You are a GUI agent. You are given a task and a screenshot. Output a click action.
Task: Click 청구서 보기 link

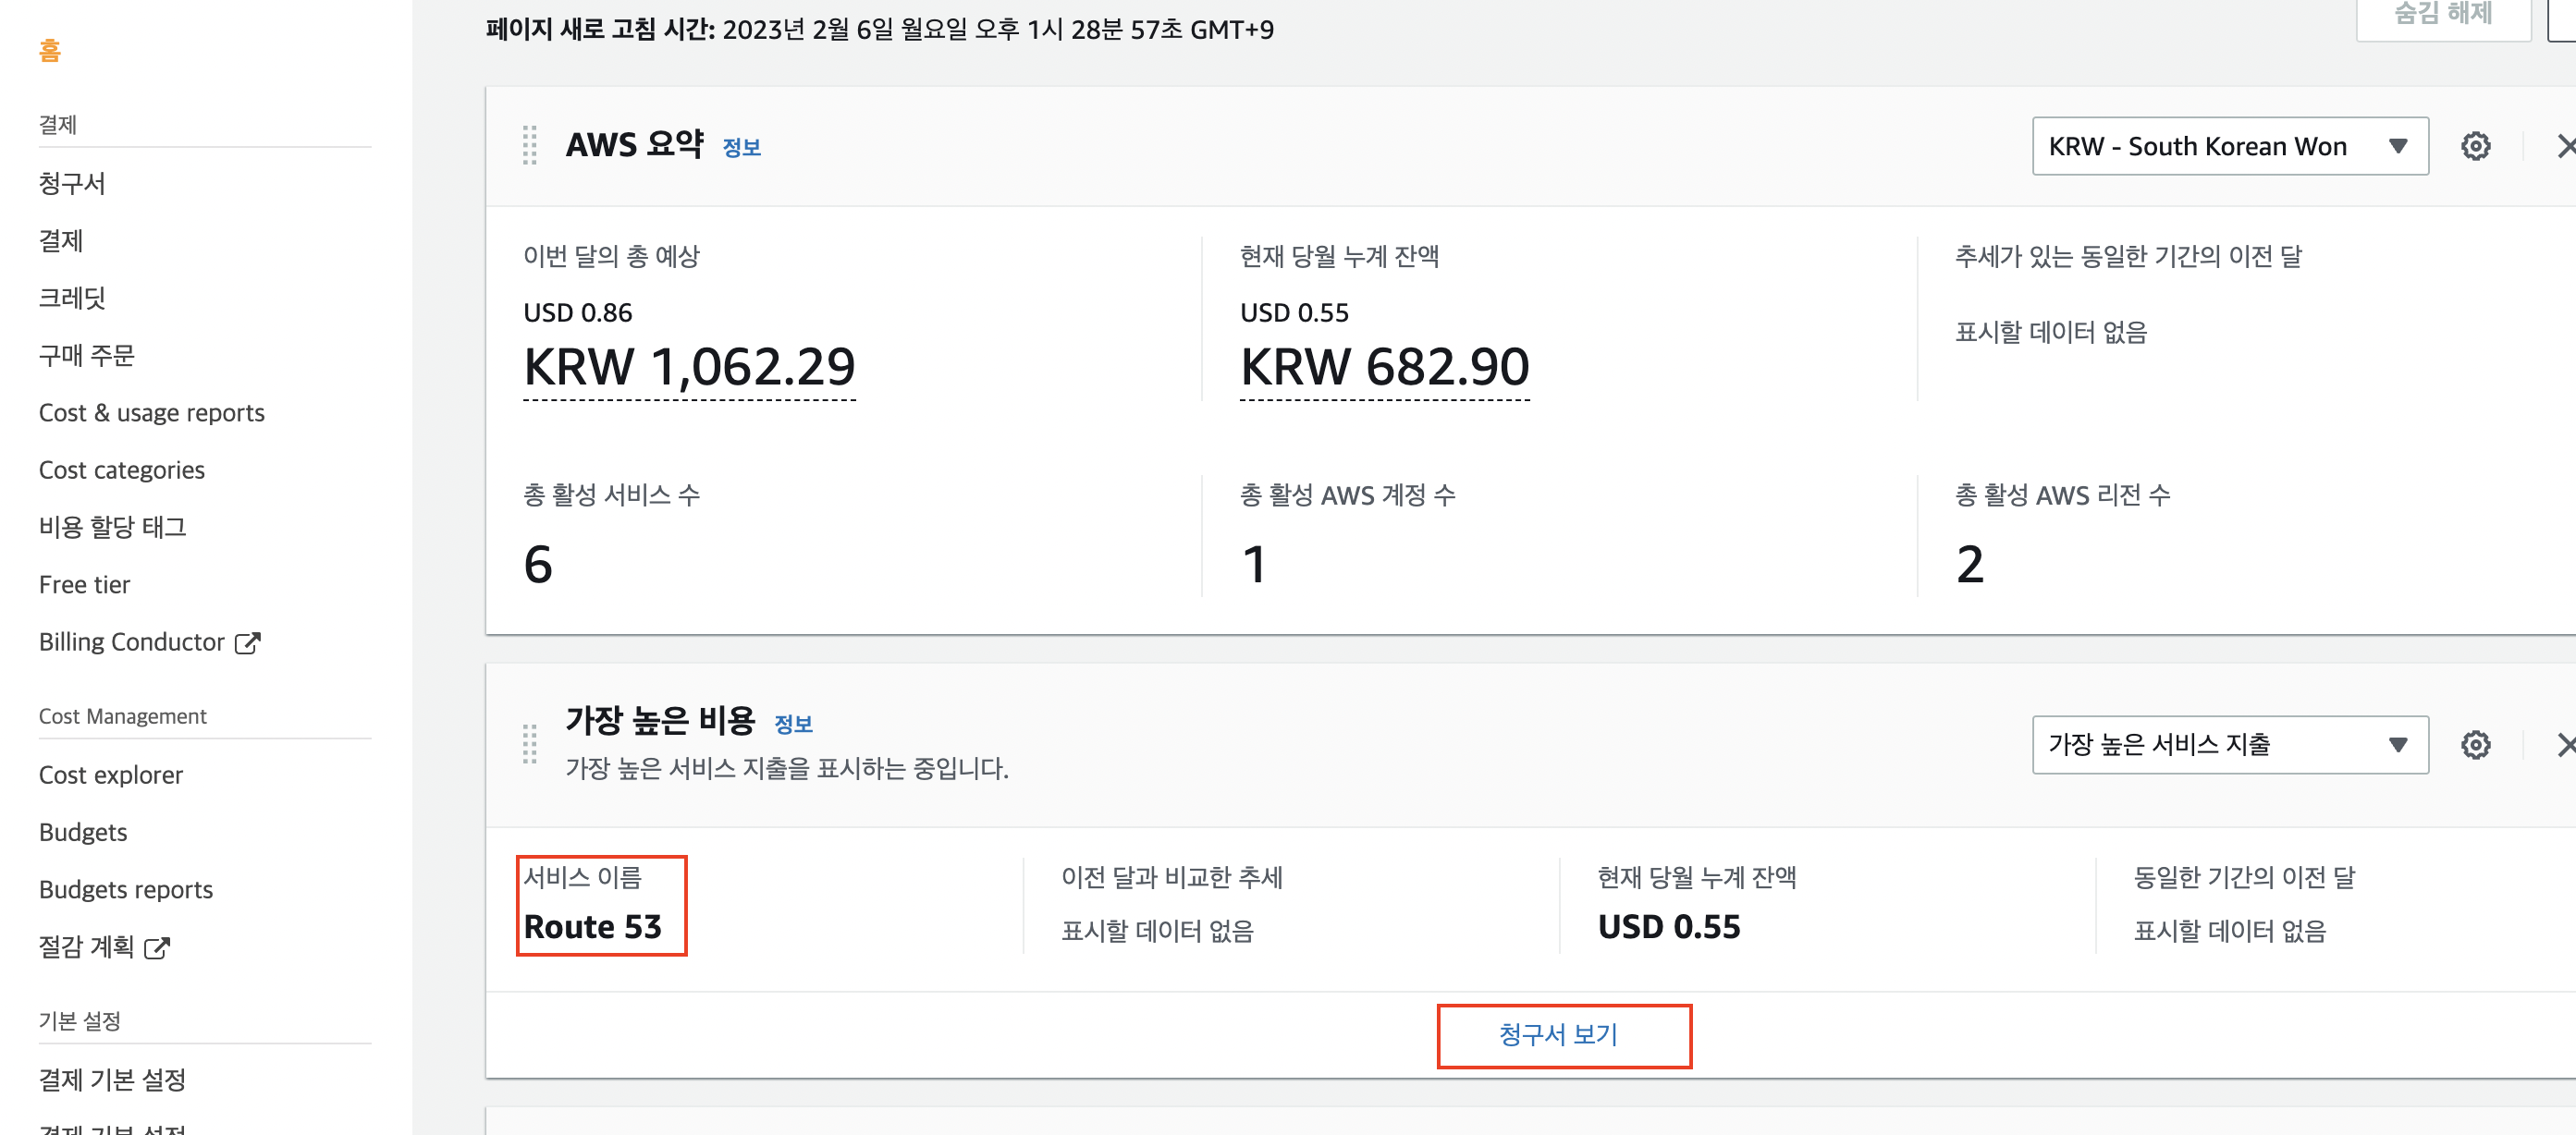click(1558, 1035)
